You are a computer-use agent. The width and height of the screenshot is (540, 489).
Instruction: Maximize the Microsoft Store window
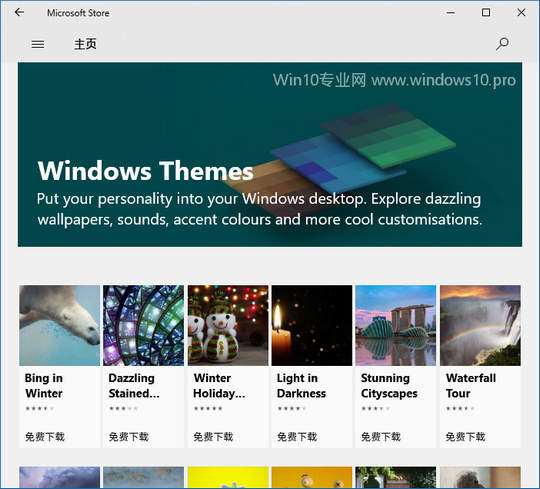[x=486, y=13]
